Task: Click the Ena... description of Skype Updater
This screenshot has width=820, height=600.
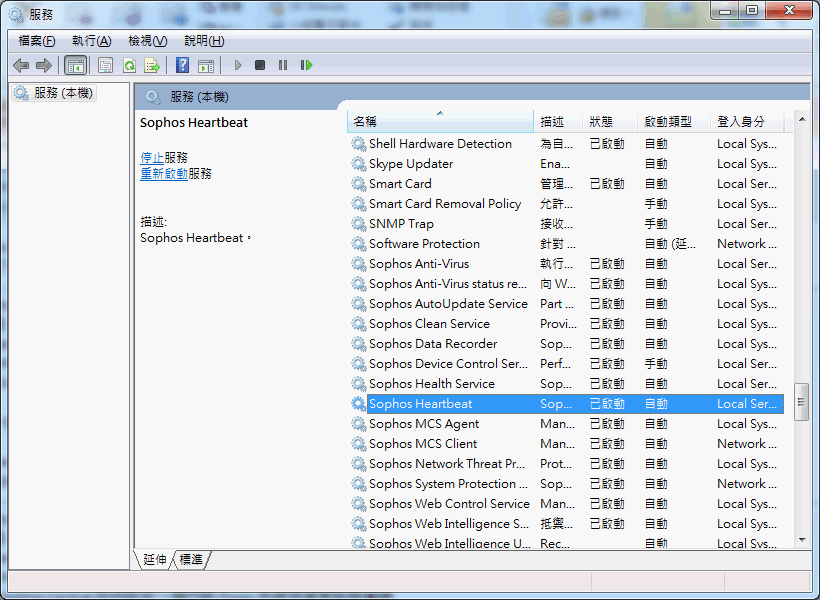Action: pyautogui.click(x=555, y=164)
